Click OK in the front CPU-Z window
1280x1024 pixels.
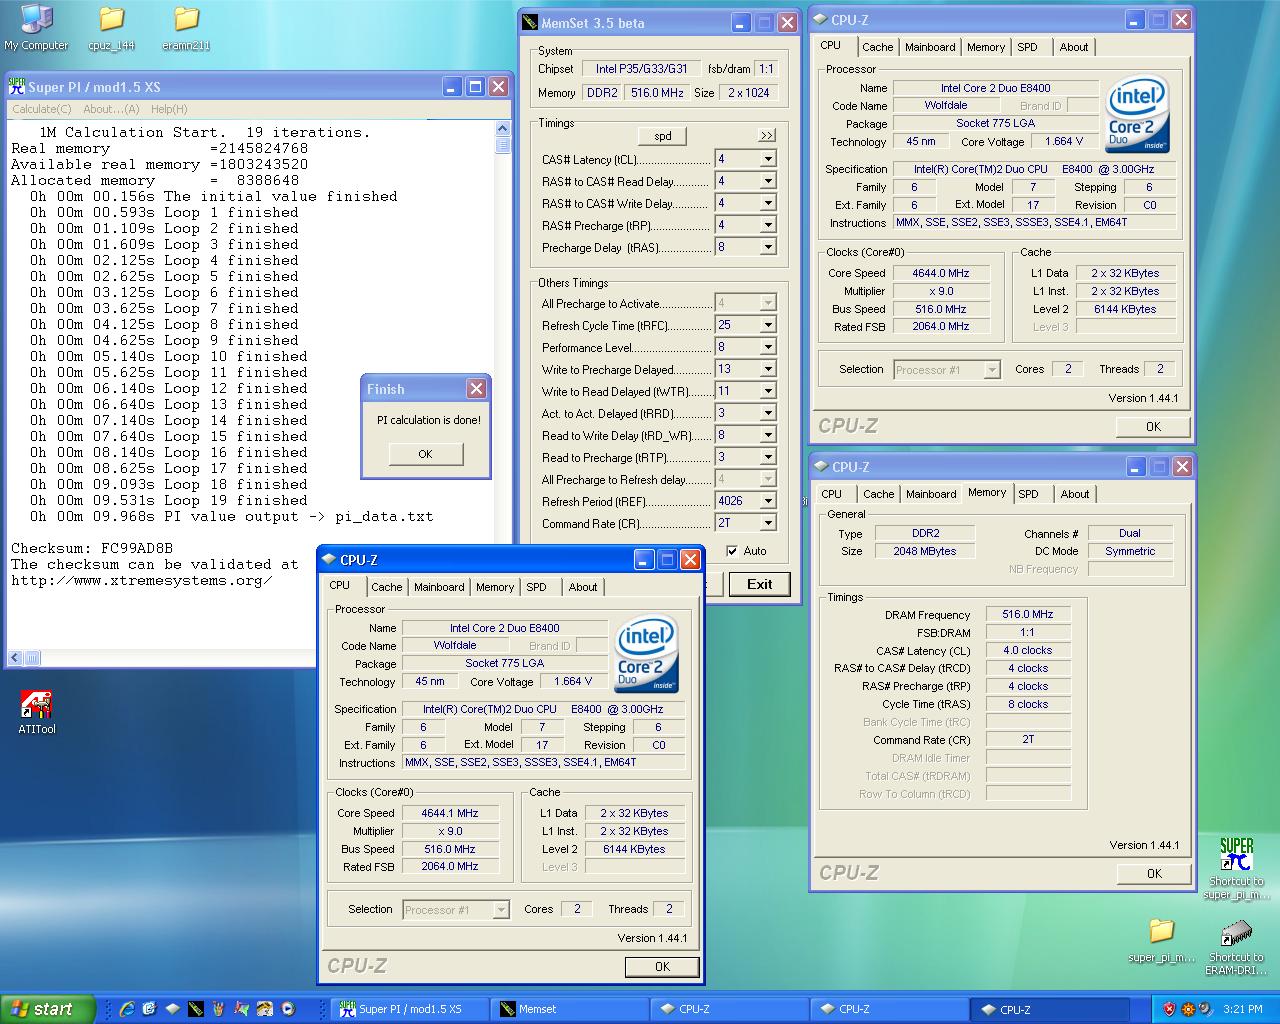662,967
